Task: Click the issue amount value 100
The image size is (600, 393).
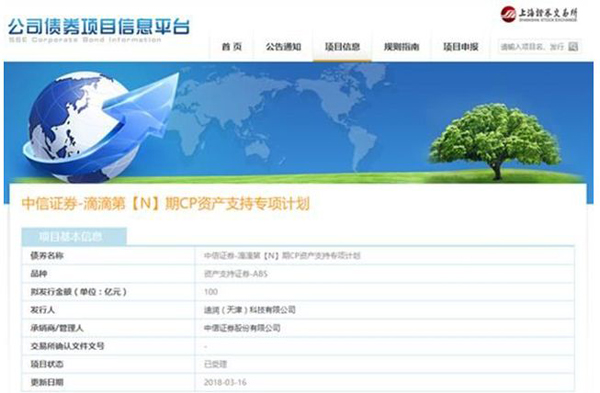Action: pyautogui.click(x=211, y=292)
